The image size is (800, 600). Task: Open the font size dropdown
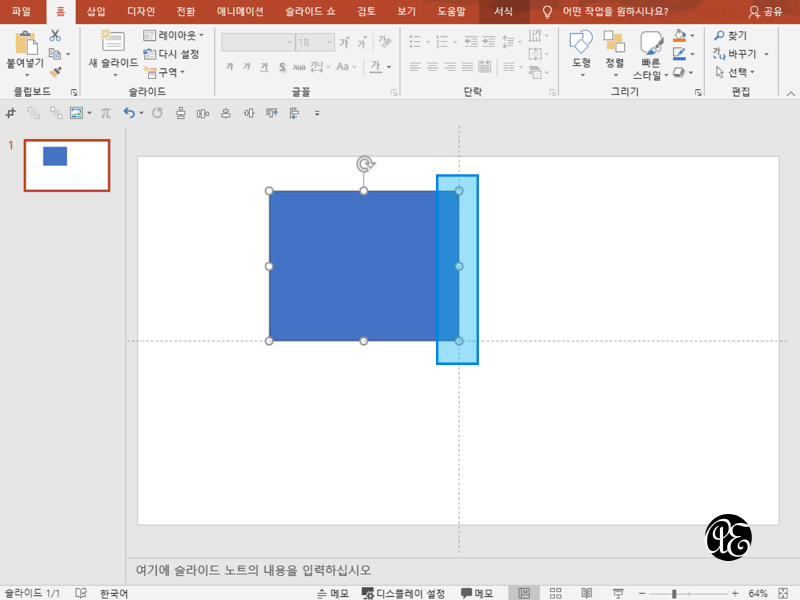coord(329,42)
